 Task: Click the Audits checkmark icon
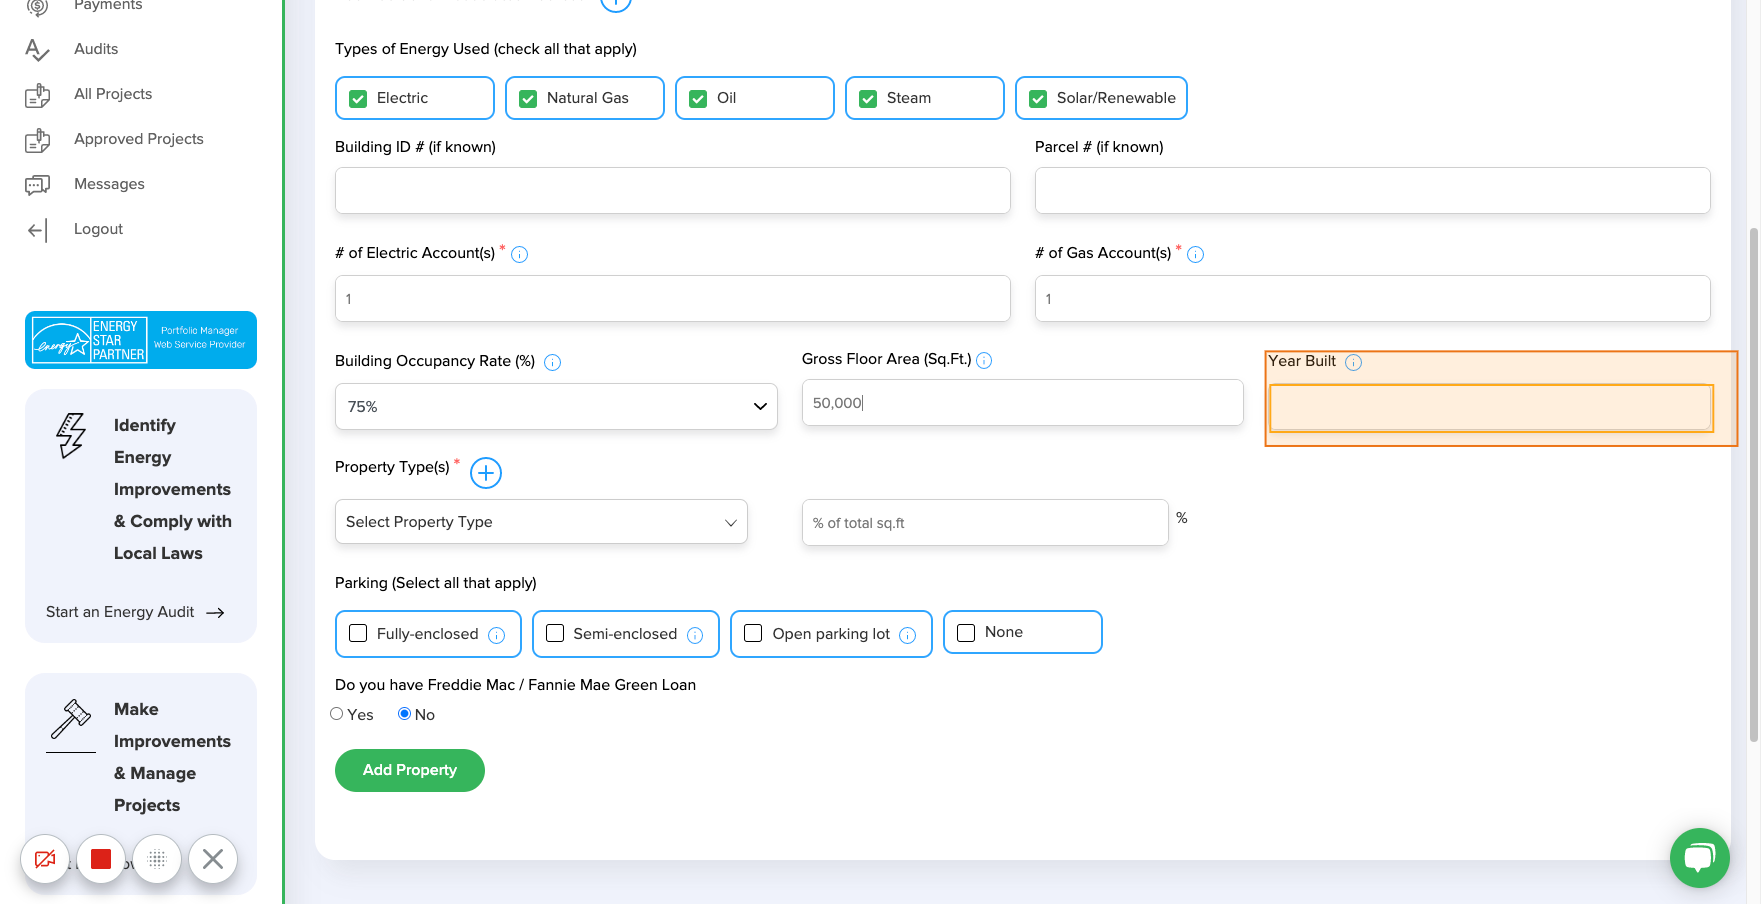[37, 50]
